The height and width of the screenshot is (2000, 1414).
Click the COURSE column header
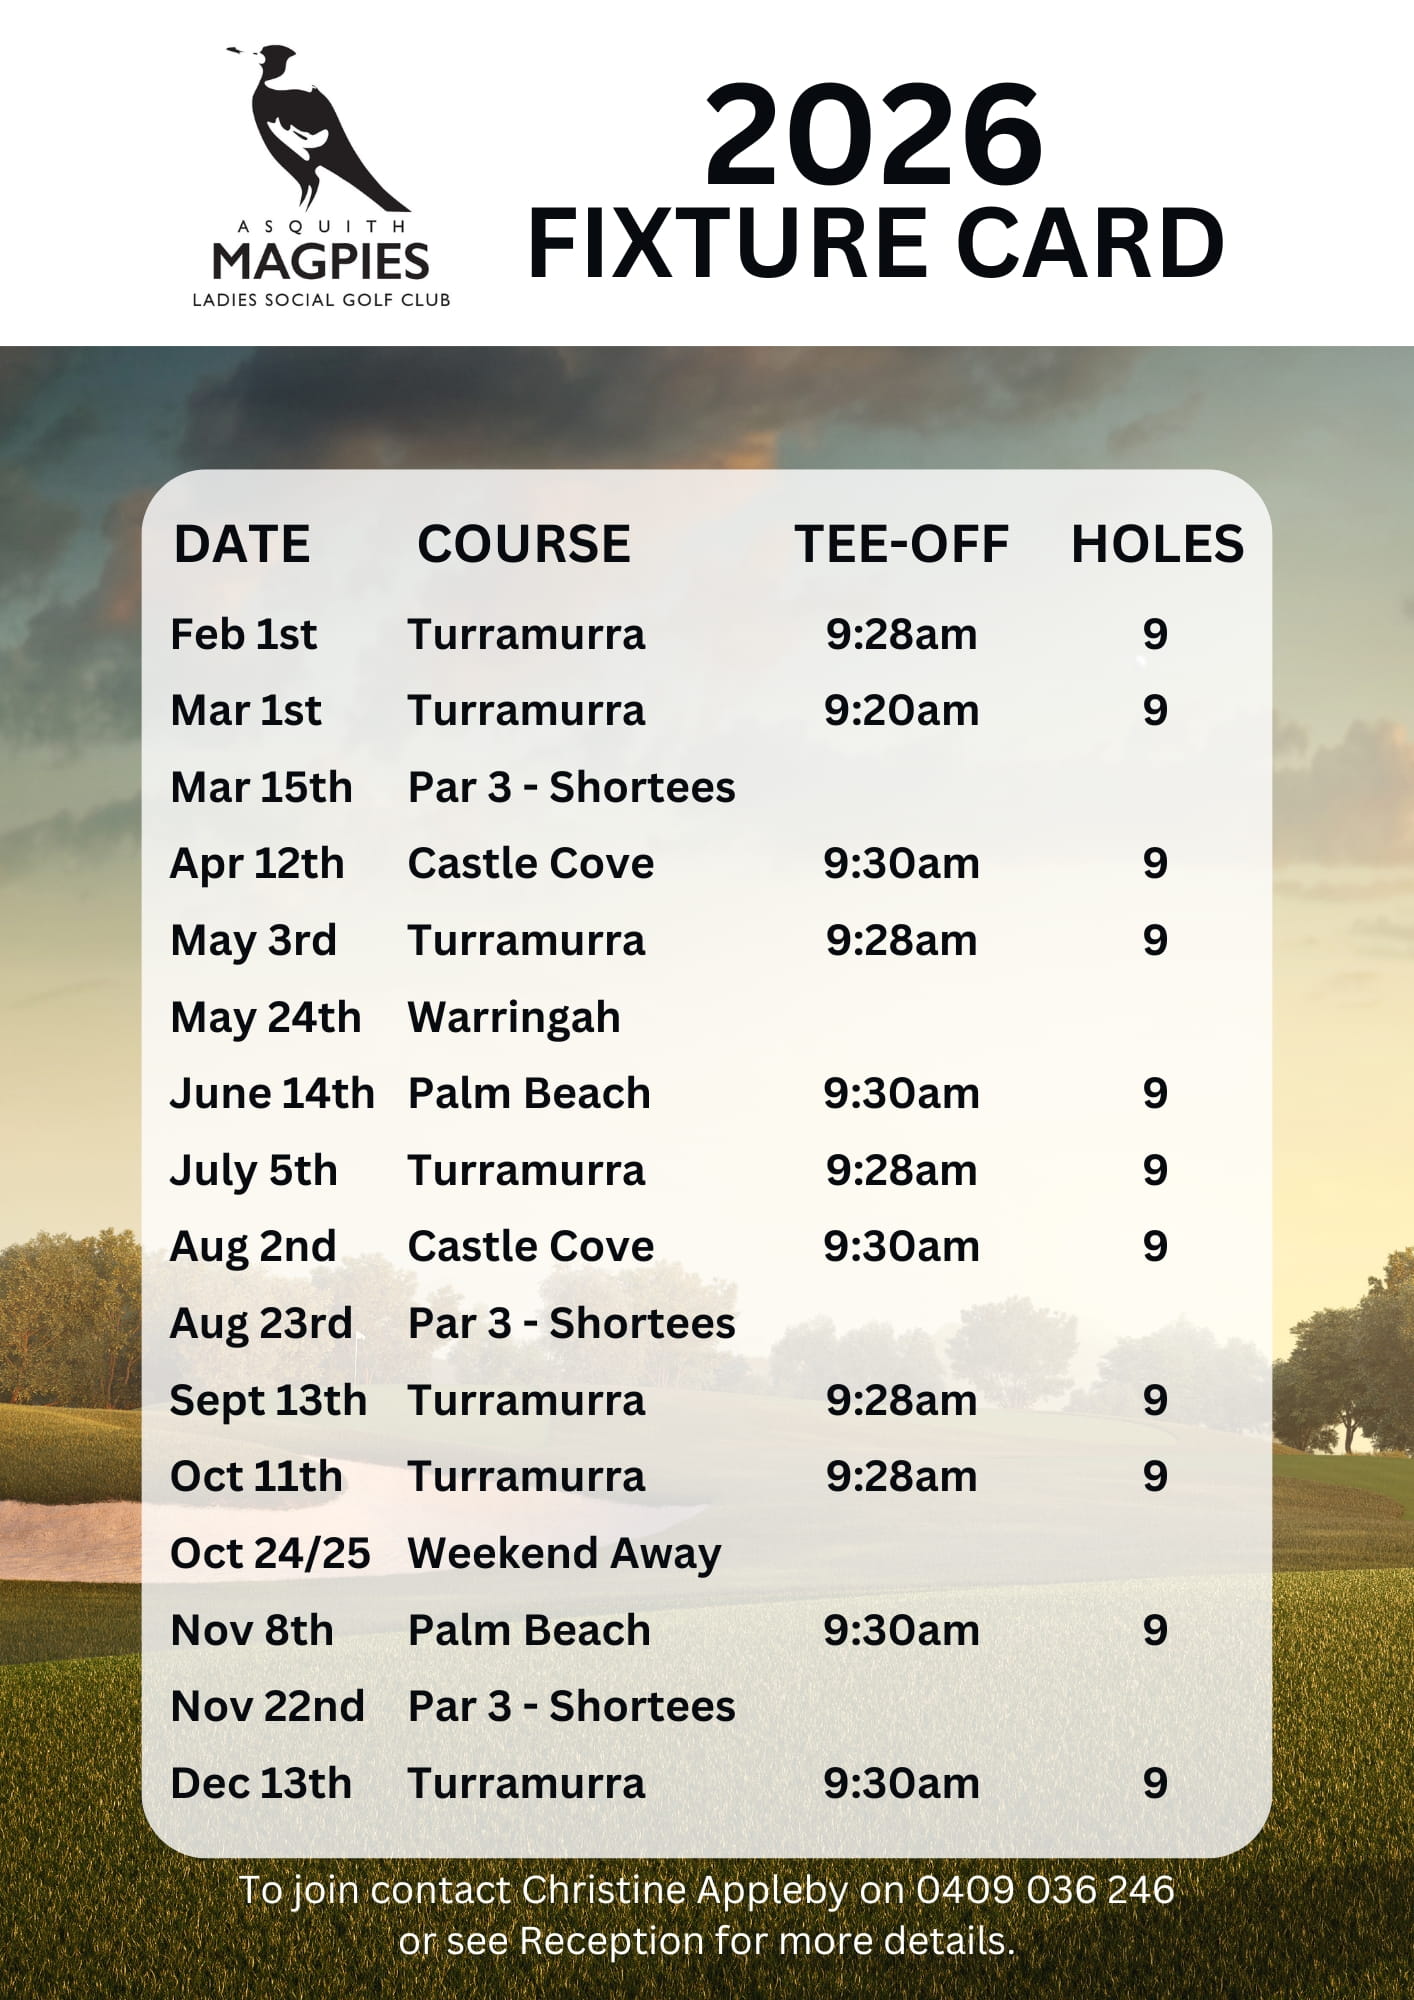click(x=523, y=545)
